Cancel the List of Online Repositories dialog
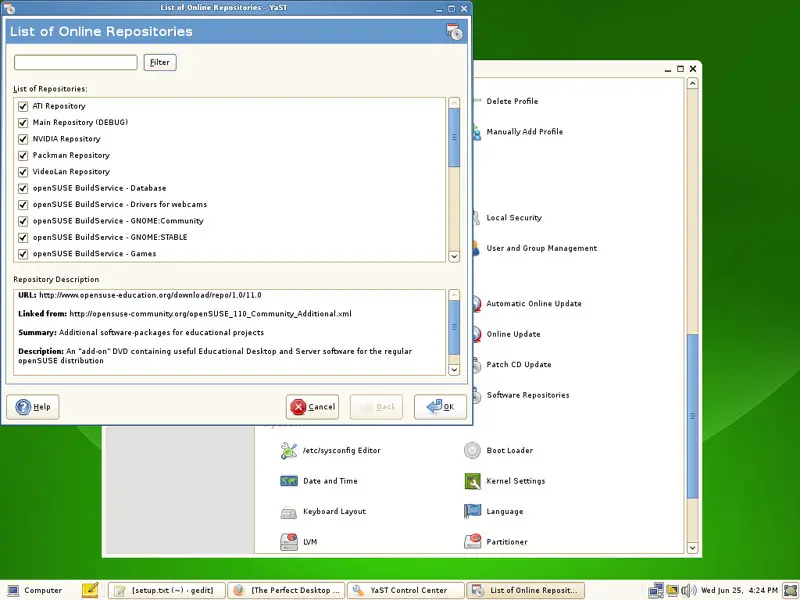This screenshot has height=600, width=800. click(x=312, y=407)
